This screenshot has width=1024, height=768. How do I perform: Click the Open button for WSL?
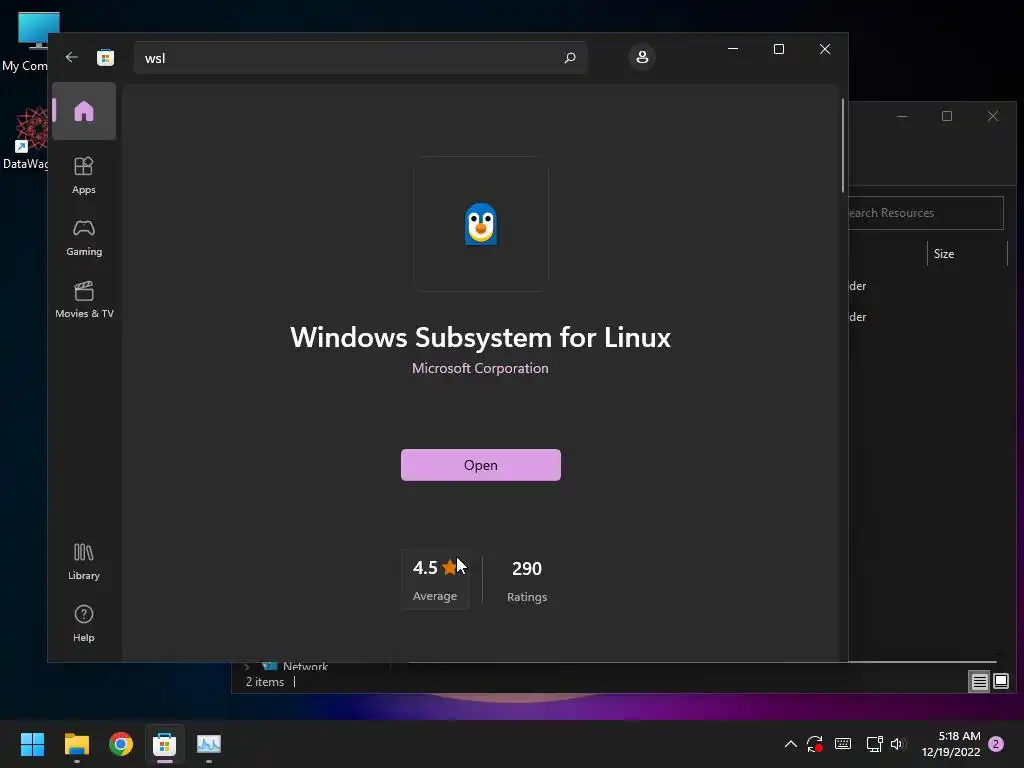click(x=481, y=465)
